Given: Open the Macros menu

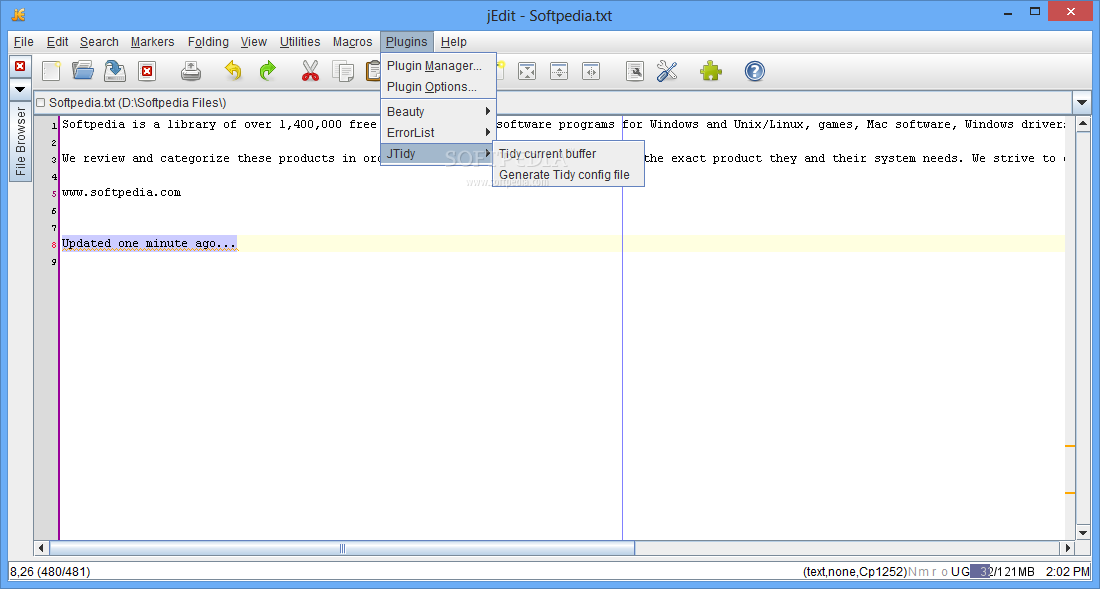Looking at the screenshot, I should (x=352, y=42).
